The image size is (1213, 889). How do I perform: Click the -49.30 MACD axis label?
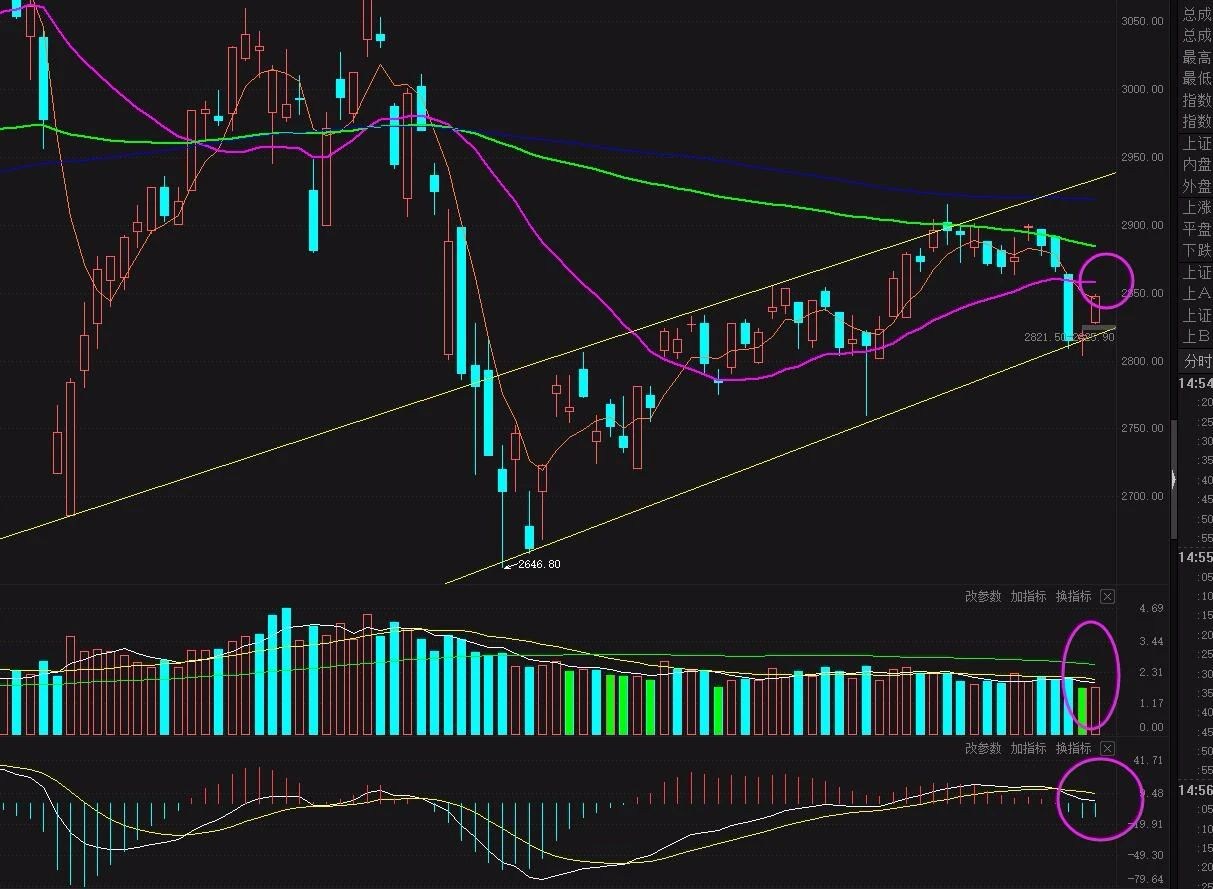tap(1145, 855)
